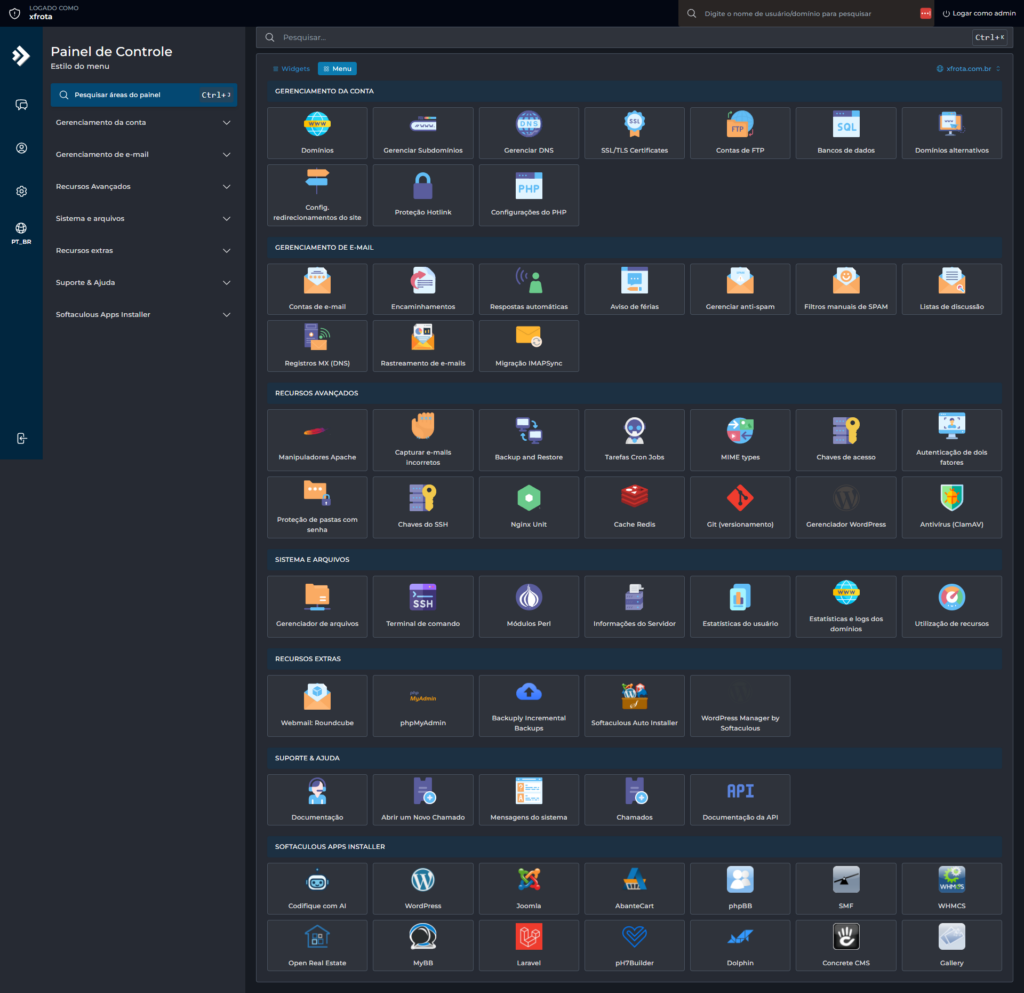This screenshot has height=993, width=1024.
Task: Open Antivírus (ClamAV)
Action: click(x=952, y=507)
